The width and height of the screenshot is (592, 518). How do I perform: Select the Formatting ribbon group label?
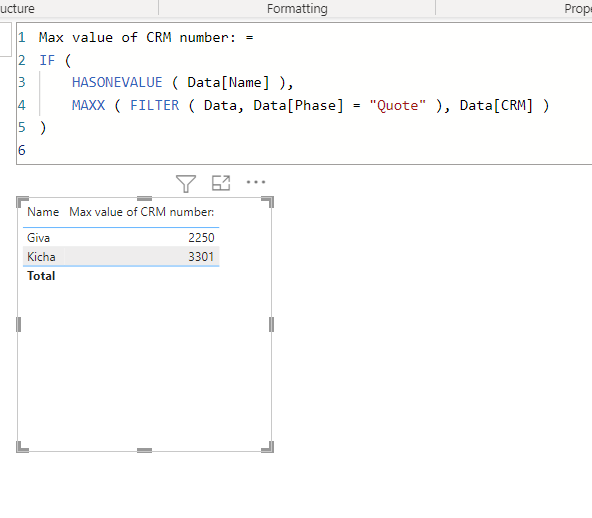[x=297, y=8]
